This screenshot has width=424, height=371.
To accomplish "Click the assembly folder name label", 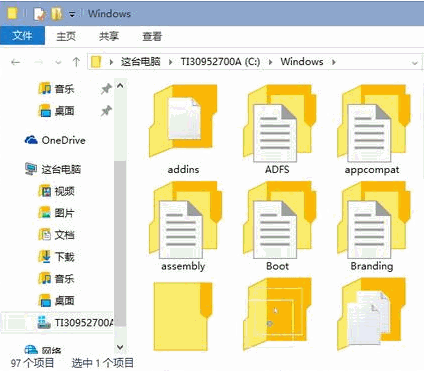I will 183,266.
